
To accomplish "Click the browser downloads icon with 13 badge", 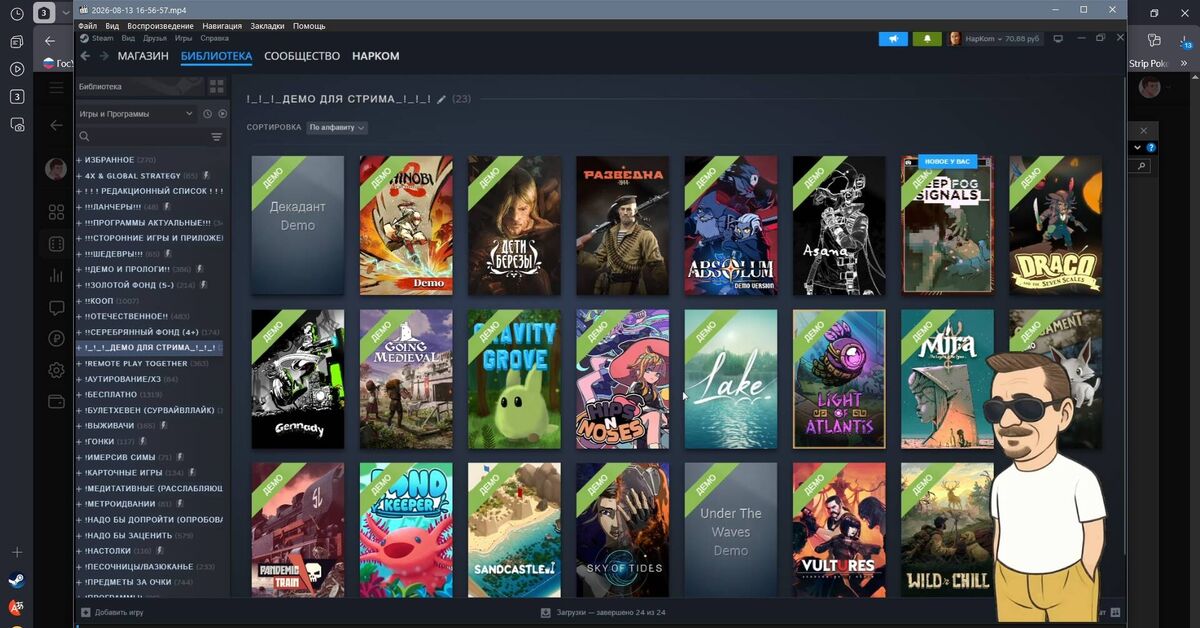I will (x=1186, y=41).
